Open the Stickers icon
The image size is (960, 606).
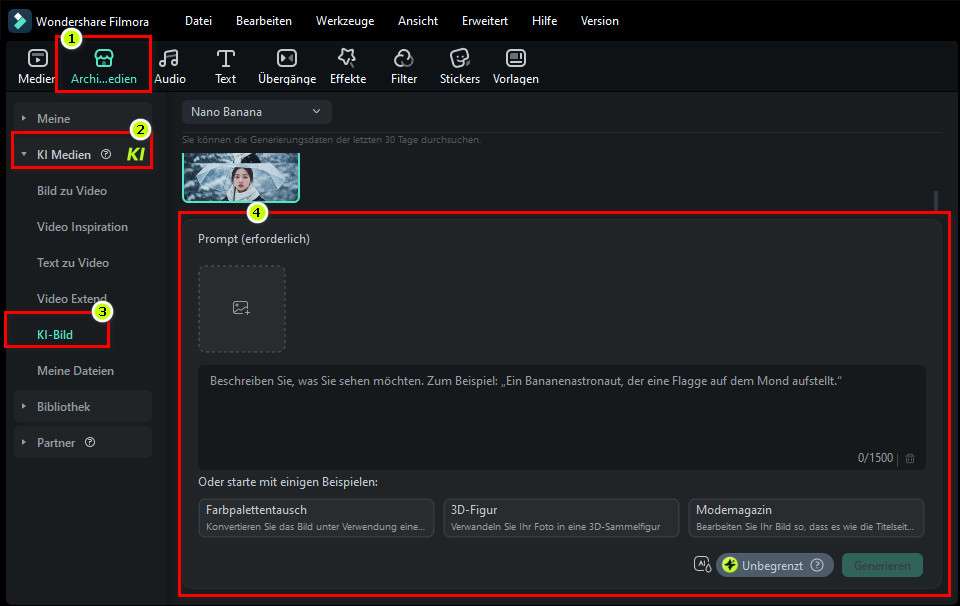tap(460, 59)
